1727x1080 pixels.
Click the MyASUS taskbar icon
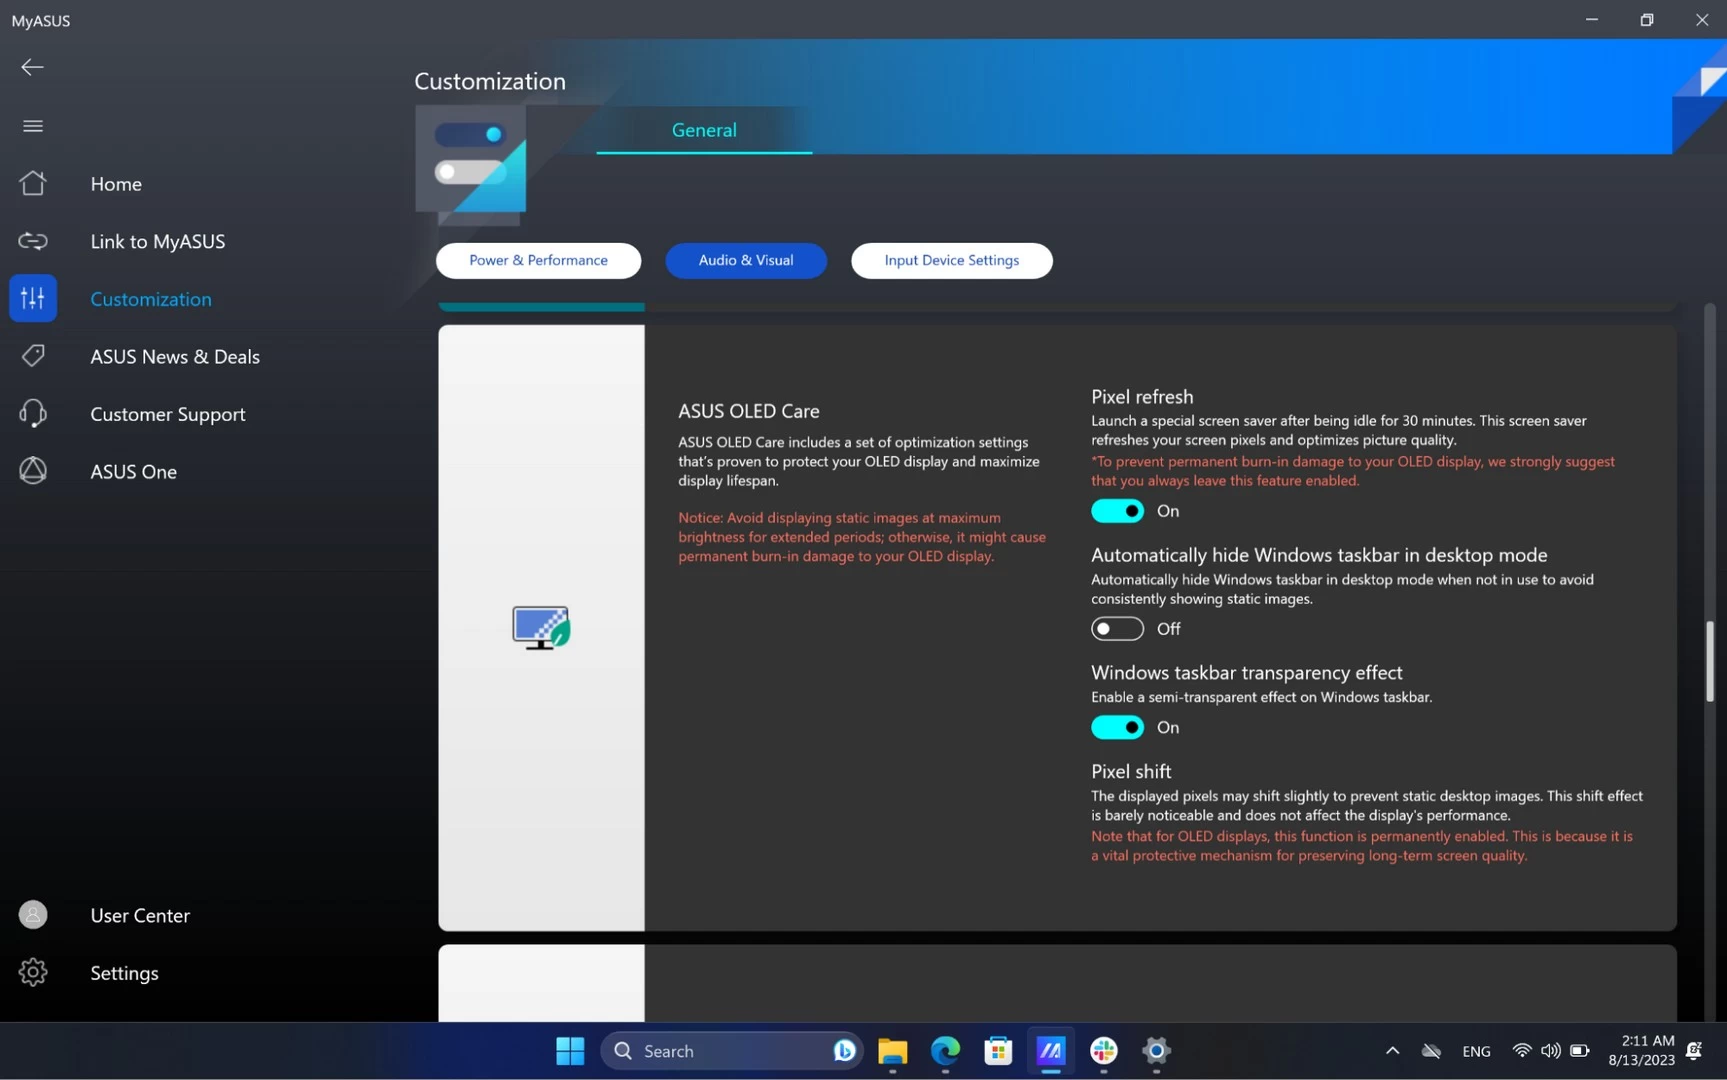(x=1051, y=1051)
